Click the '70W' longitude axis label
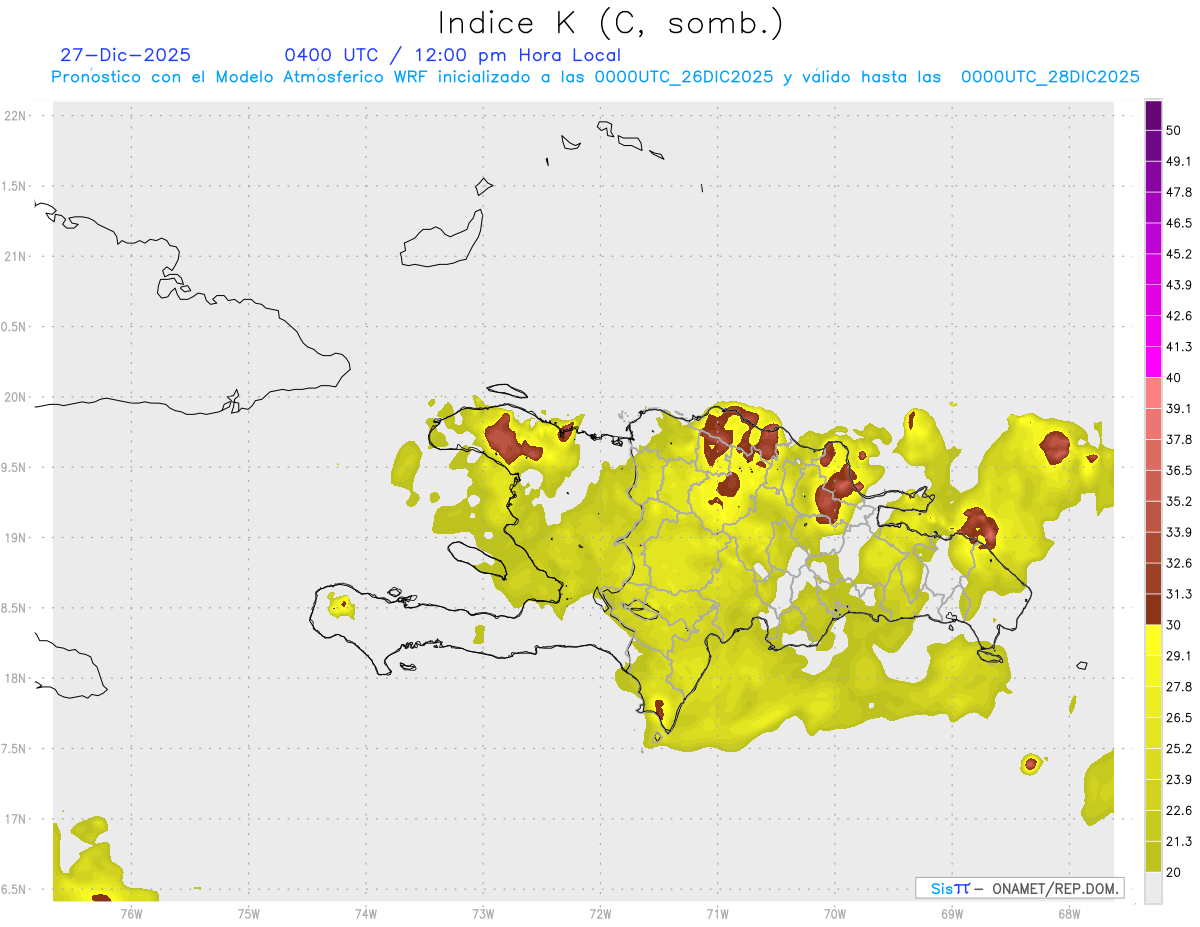This screenshot has height=927, width=1200. pos(835,914)
